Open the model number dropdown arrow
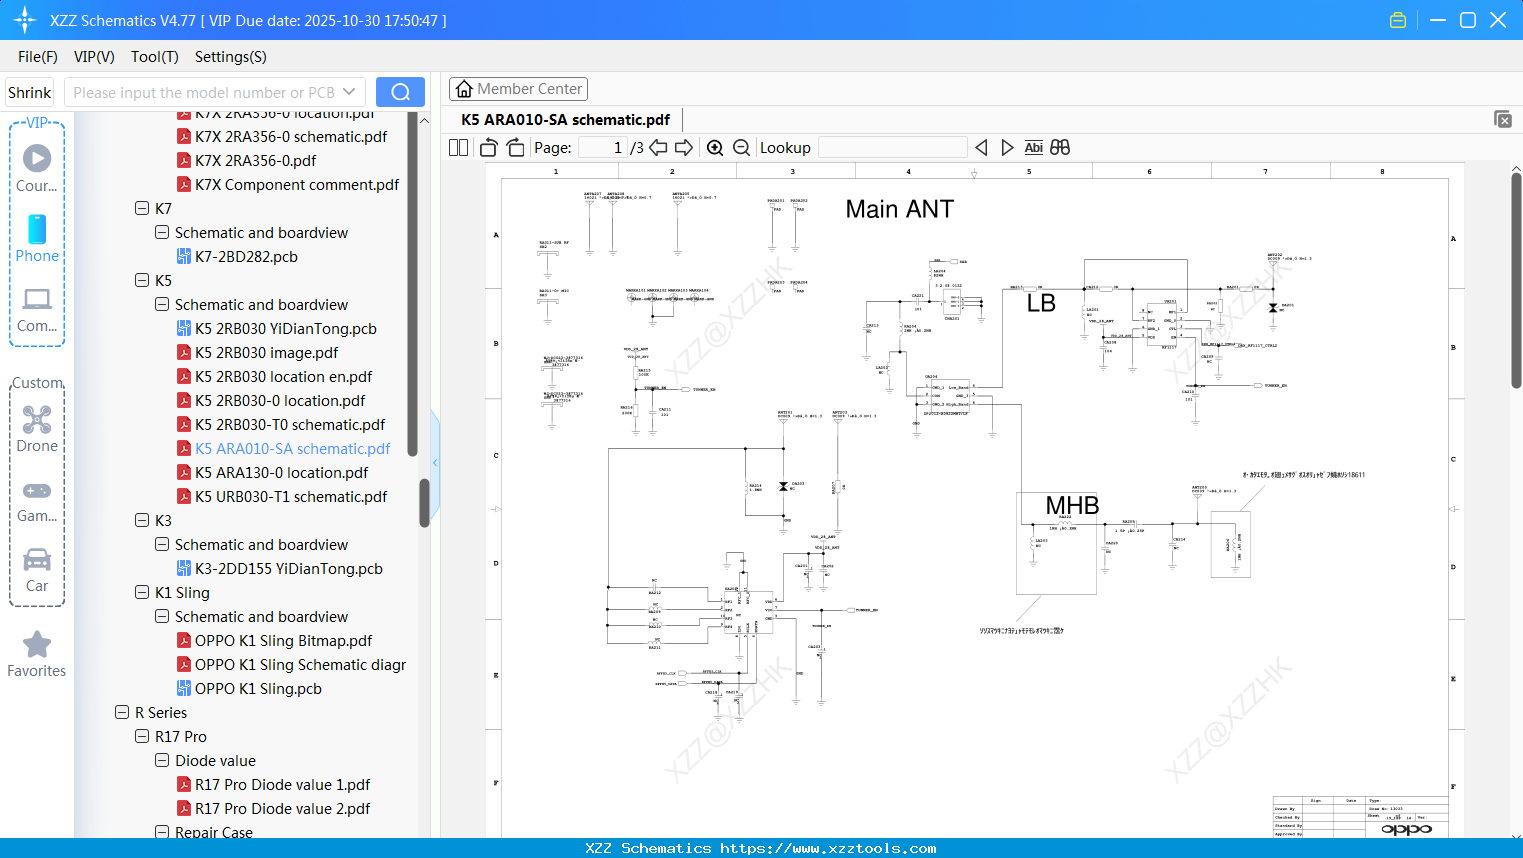Image resolution: width=1523 pixels, height=858 pixels. [349, 92]
